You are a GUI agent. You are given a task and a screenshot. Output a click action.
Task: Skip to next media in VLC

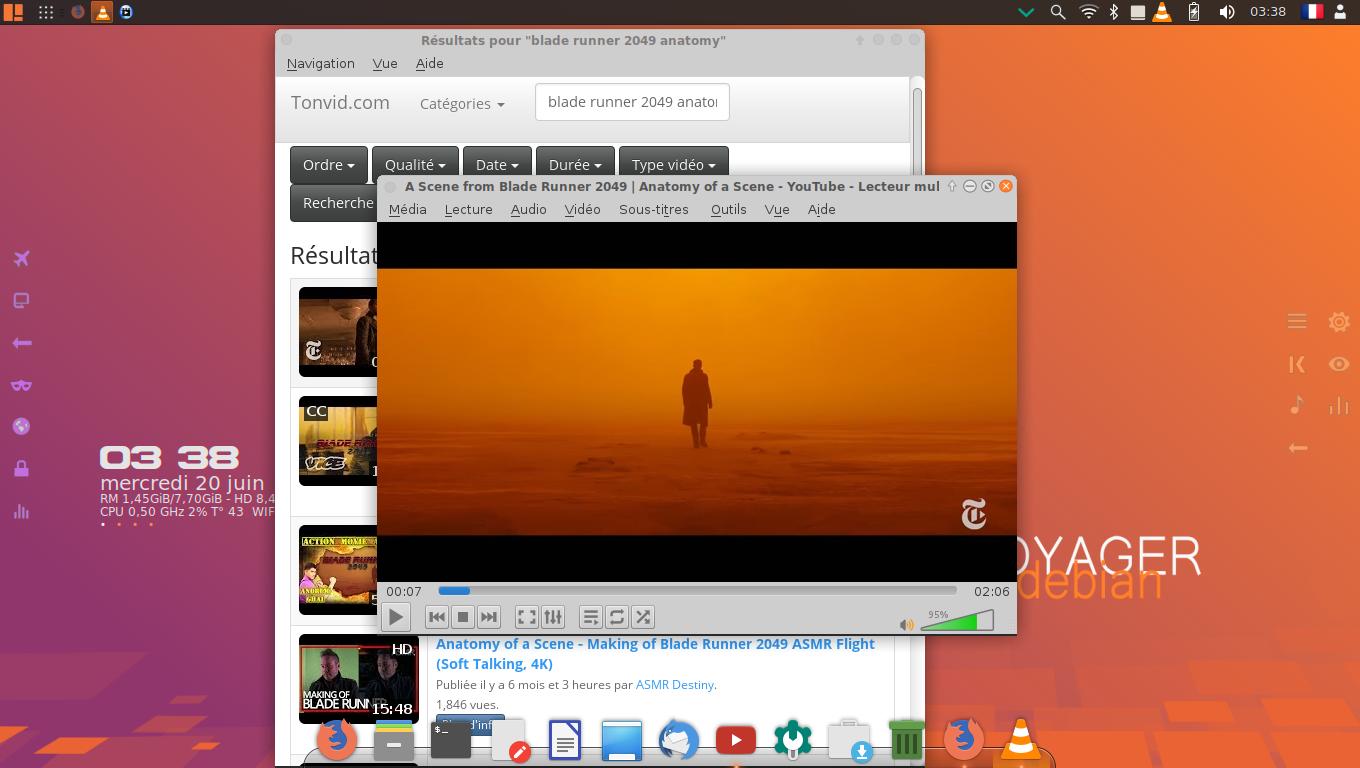488,617
